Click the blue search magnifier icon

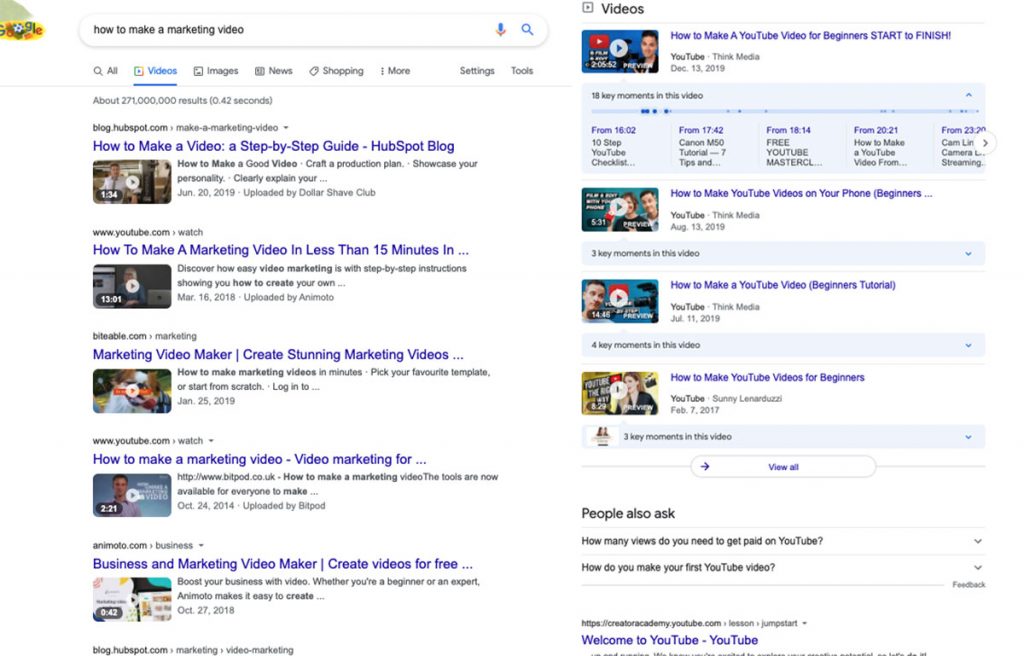click(527, 29)
